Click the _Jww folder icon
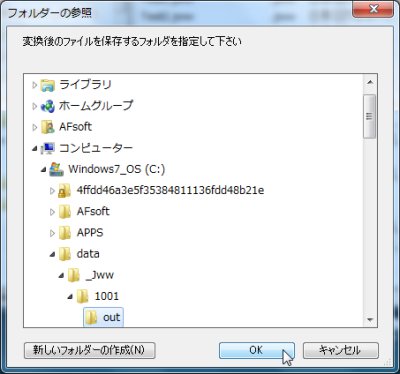 74,275
